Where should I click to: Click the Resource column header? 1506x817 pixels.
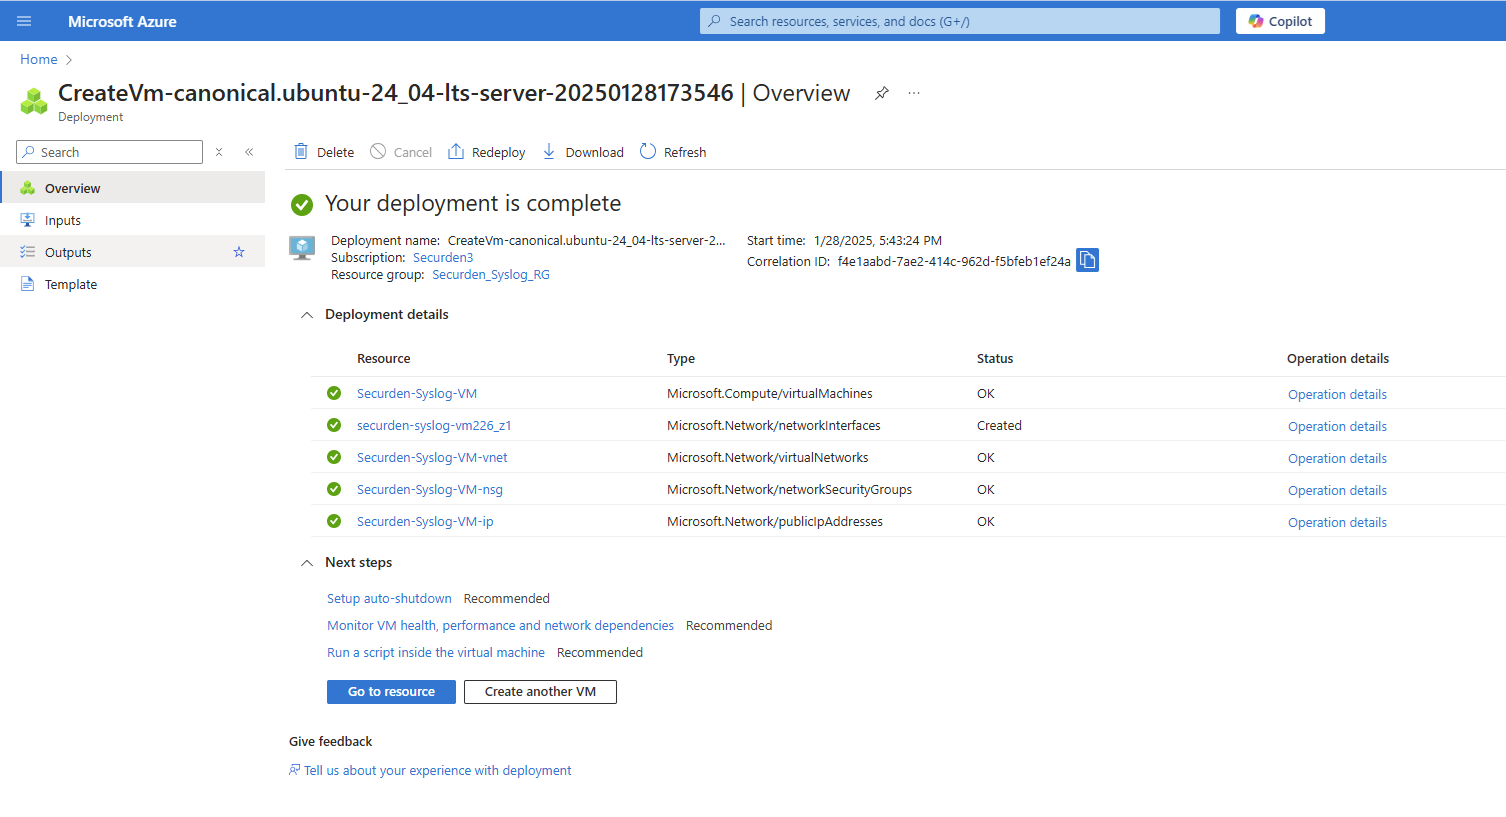point(384,359)
